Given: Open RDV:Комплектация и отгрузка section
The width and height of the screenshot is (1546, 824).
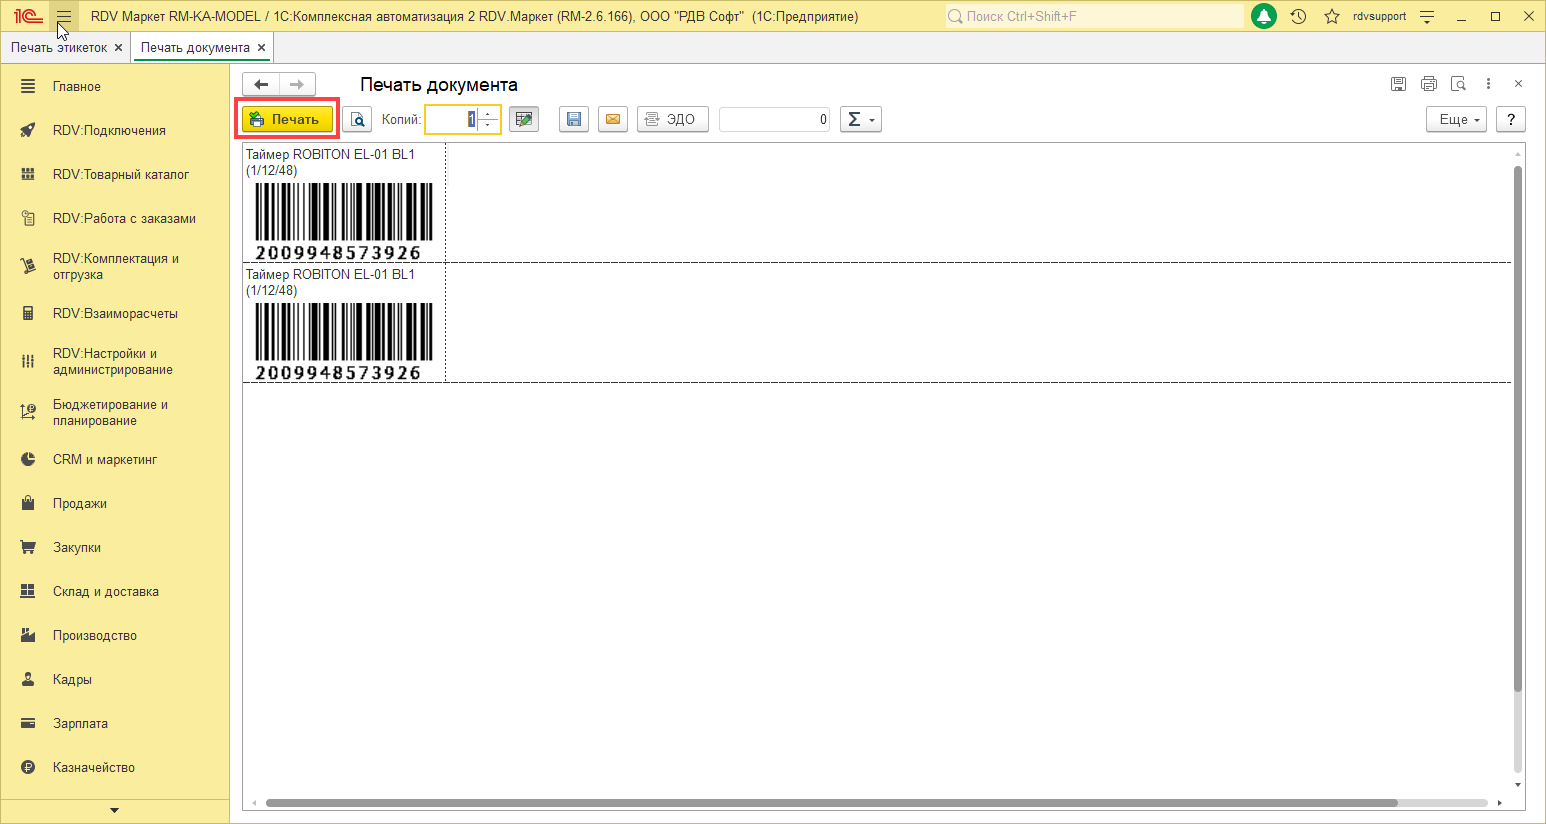Looking at the screenshot, I should pyautogui.click(x=115, y=266).
